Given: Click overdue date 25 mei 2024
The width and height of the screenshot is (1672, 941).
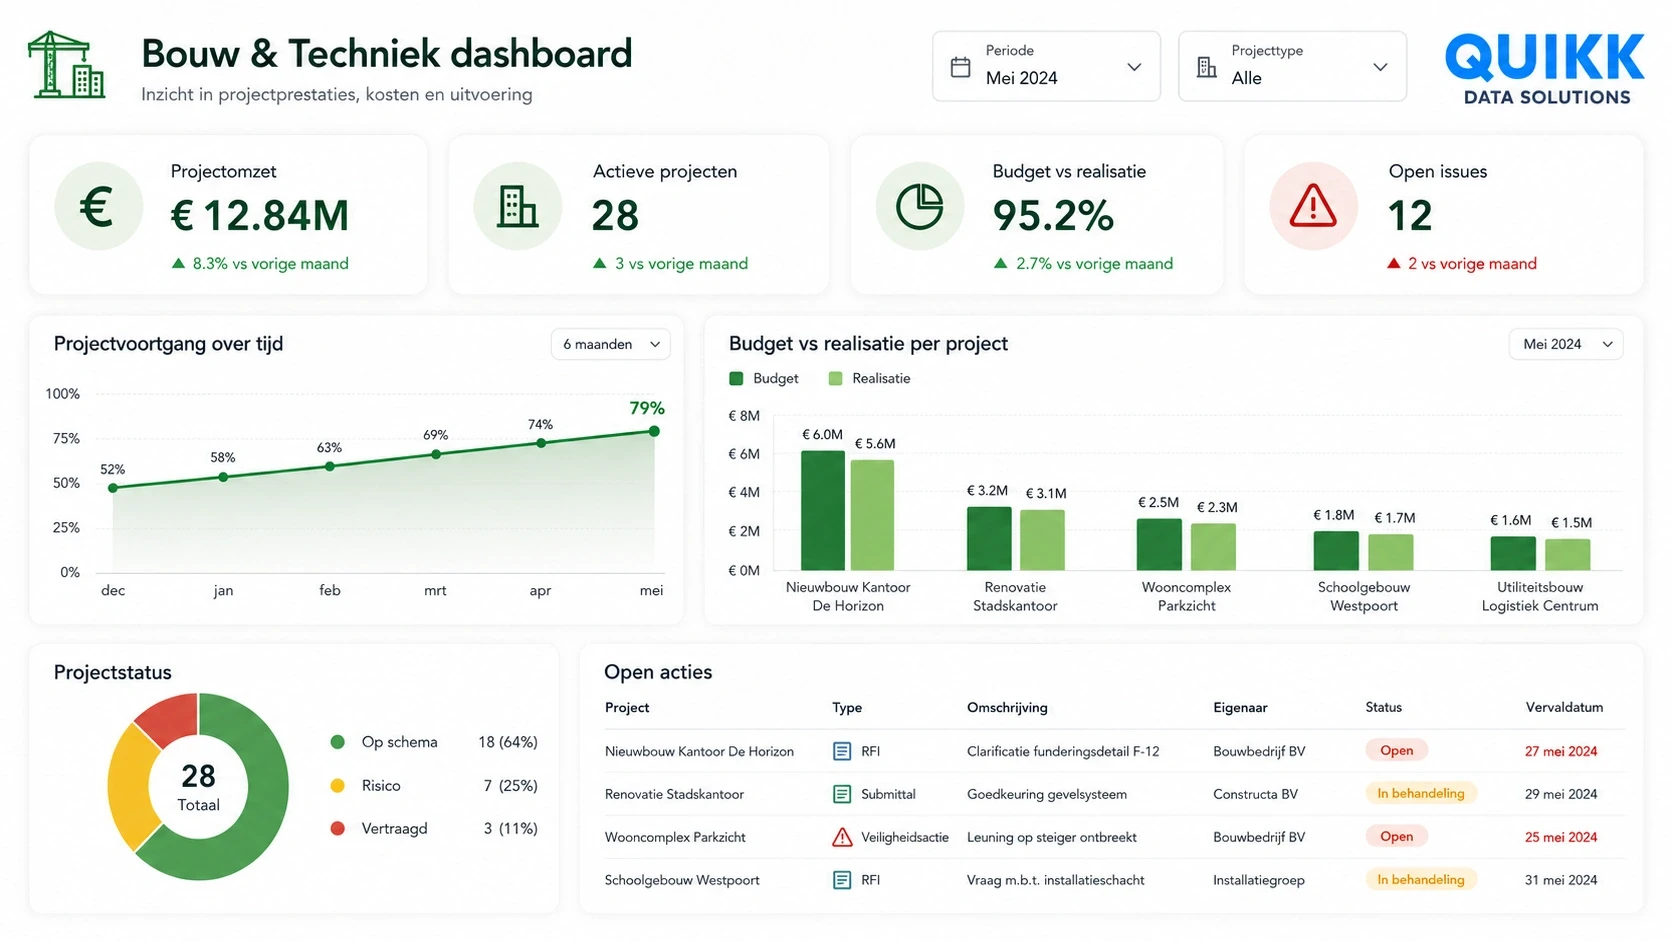Looking at the screenshot, I should 1561,837.
